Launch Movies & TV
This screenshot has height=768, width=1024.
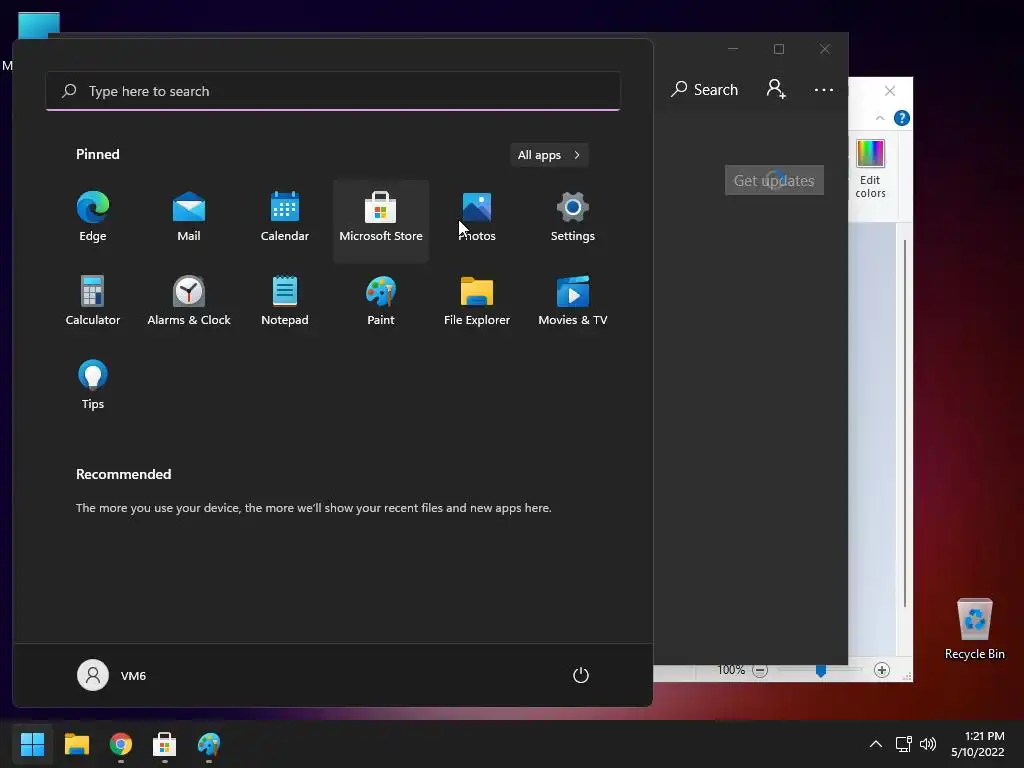[x=573, y=301]
